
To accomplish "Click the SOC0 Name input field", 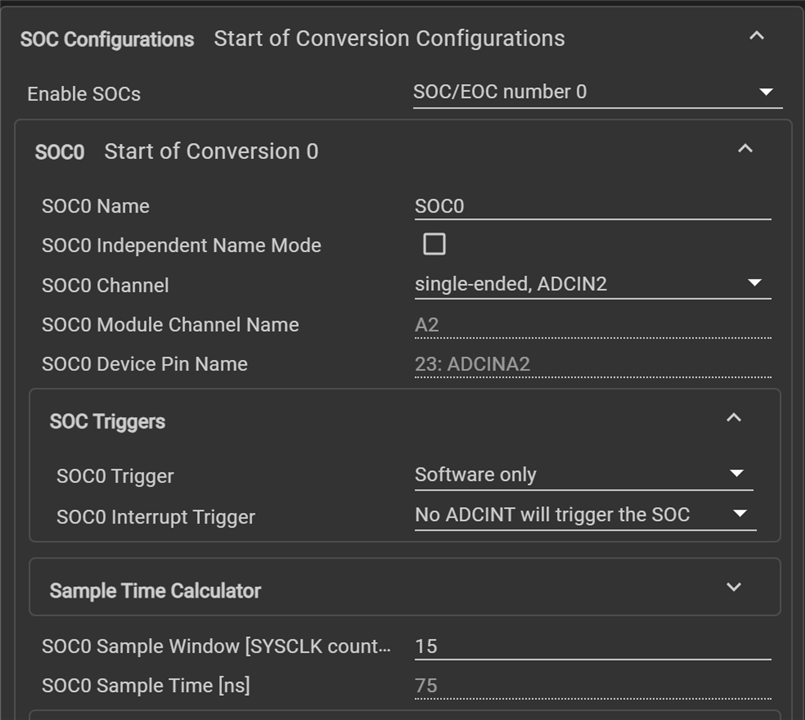I will (593, 206).
